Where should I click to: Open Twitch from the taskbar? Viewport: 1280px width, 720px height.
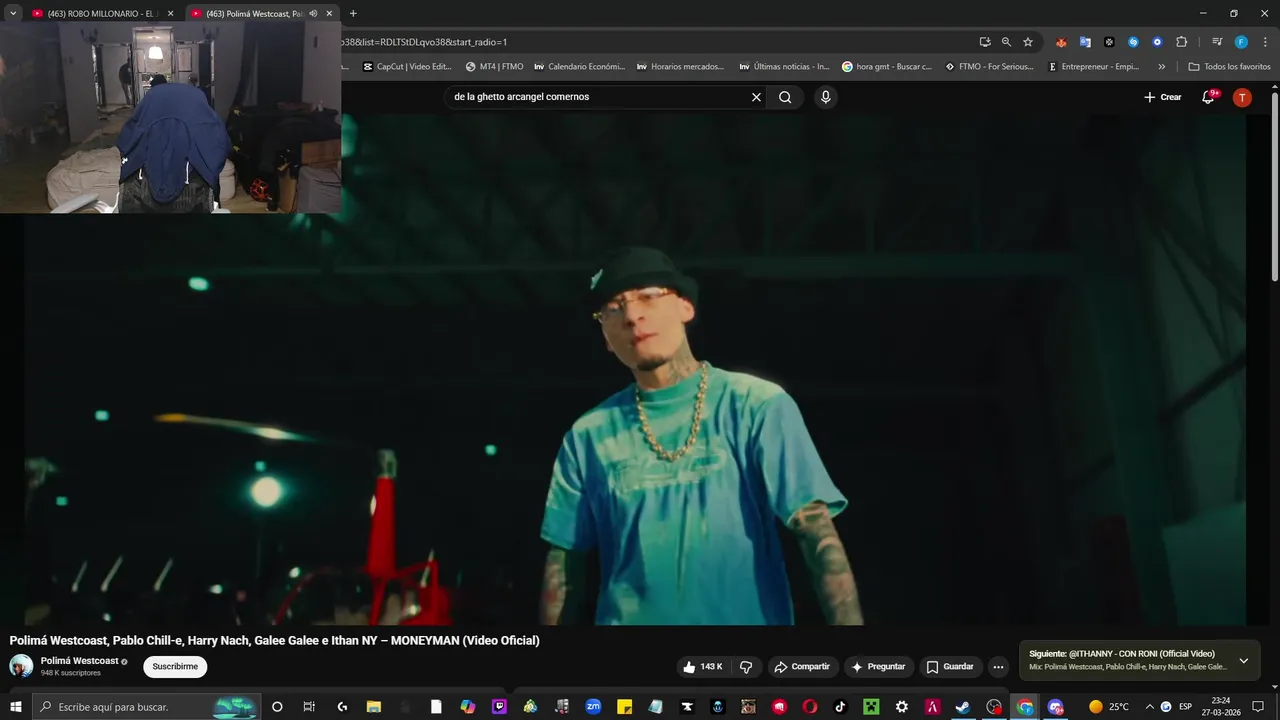[x=499, y=707]
